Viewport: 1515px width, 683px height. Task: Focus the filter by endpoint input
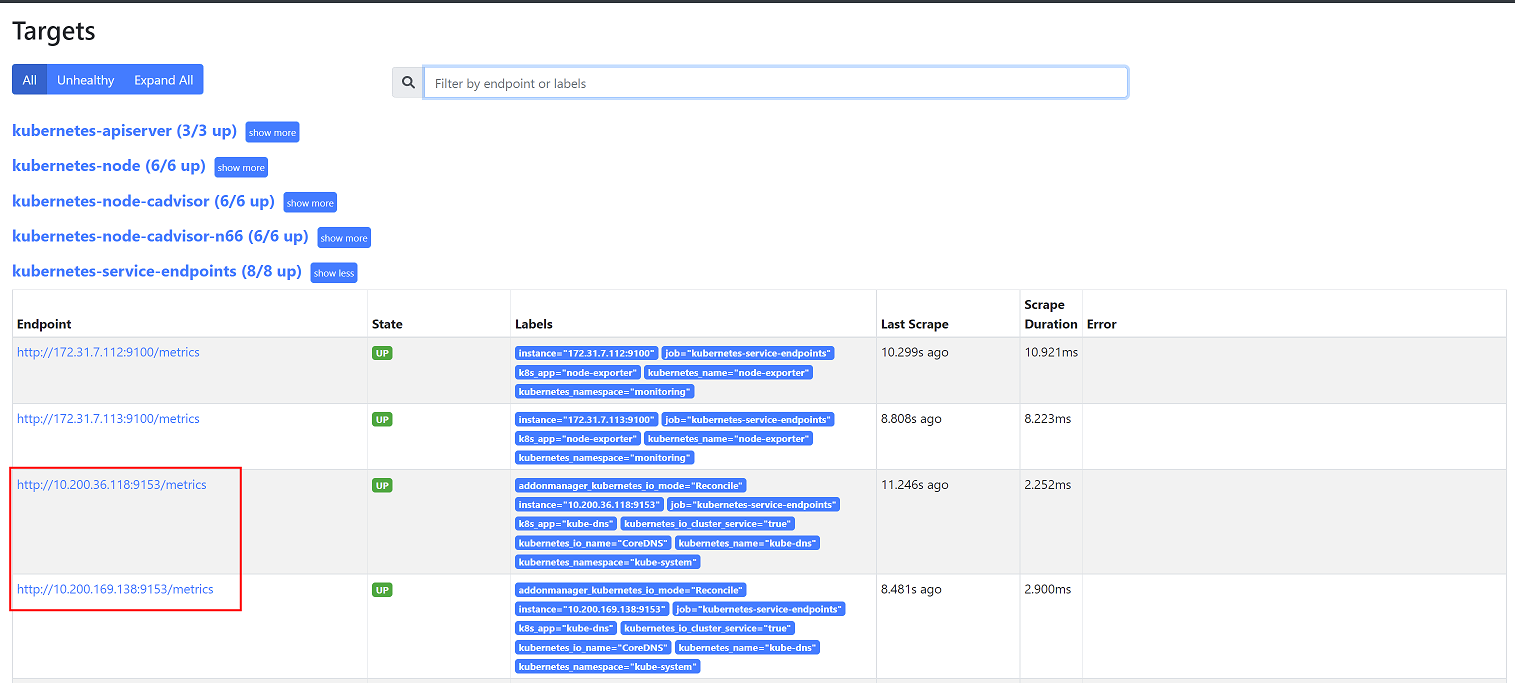pyautogui.click(x=775, y=83)
